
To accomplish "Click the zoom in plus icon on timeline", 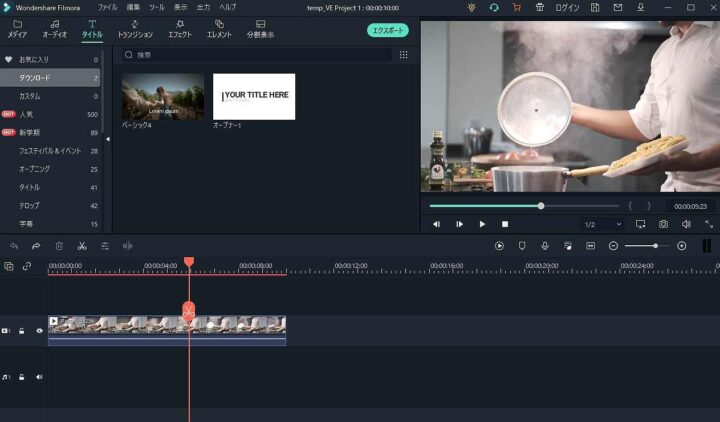I will (682, 246).
